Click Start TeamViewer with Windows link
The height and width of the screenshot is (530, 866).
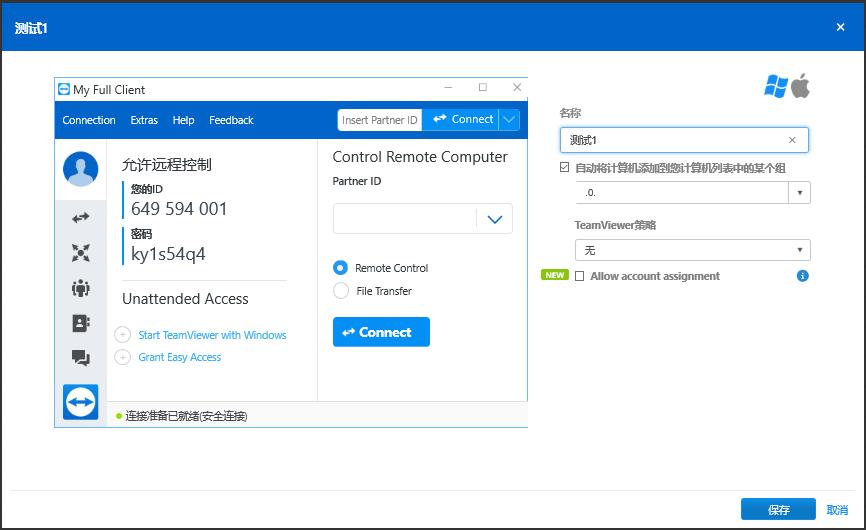(212, 335)
